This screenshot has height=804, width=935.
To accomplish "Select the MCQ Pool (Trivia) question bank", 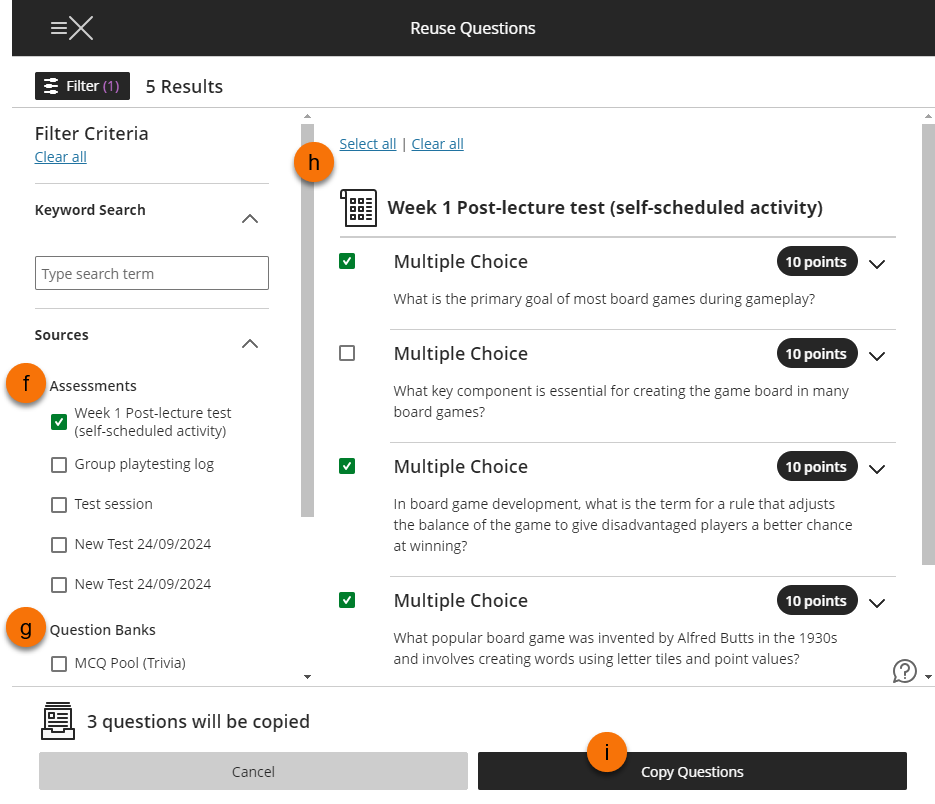I will pos(59,663).
